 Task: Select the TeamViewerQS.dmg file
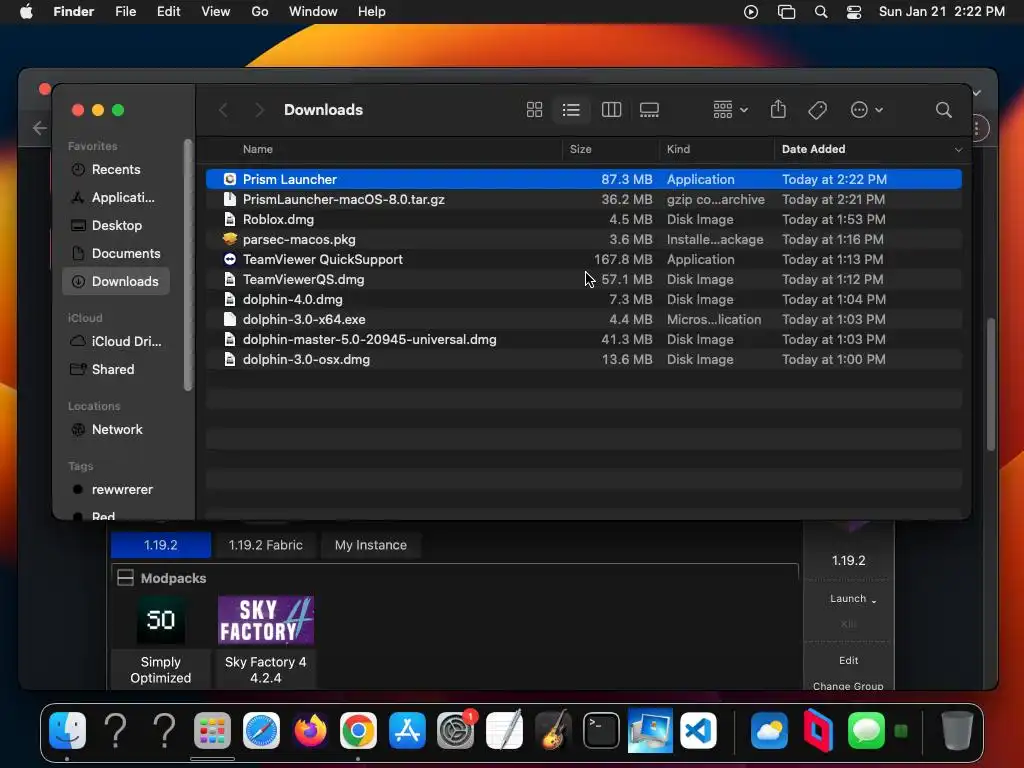(584, 280)
